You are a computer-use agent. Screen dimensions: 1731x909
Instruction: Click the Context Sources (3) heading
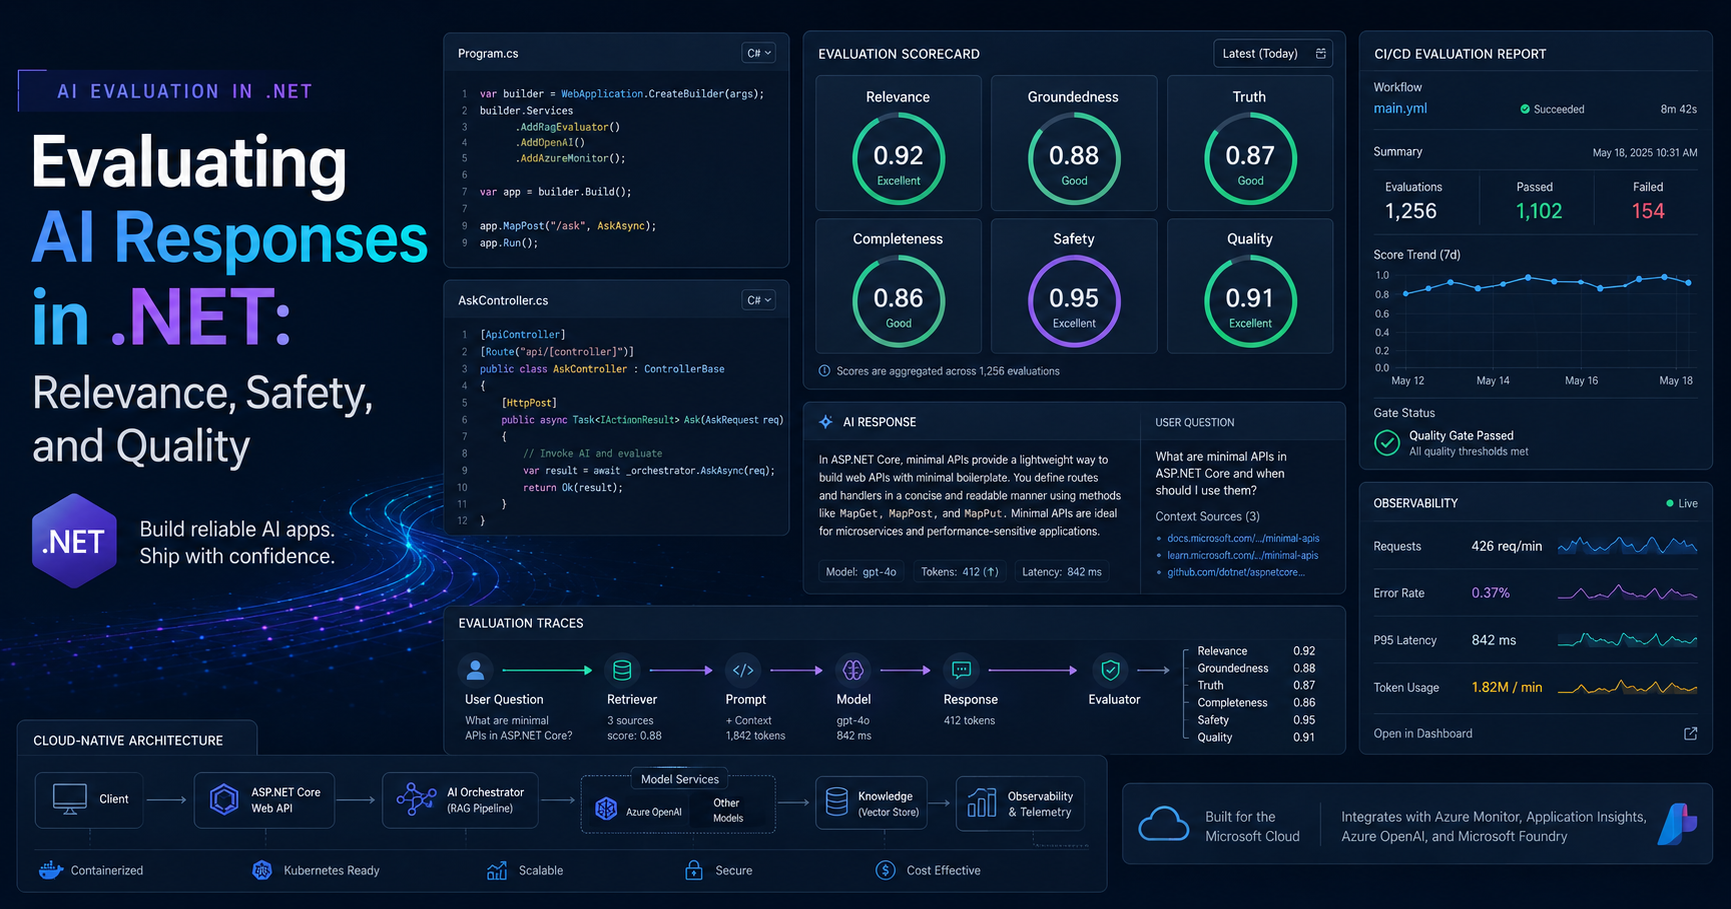click(1207, 516)
